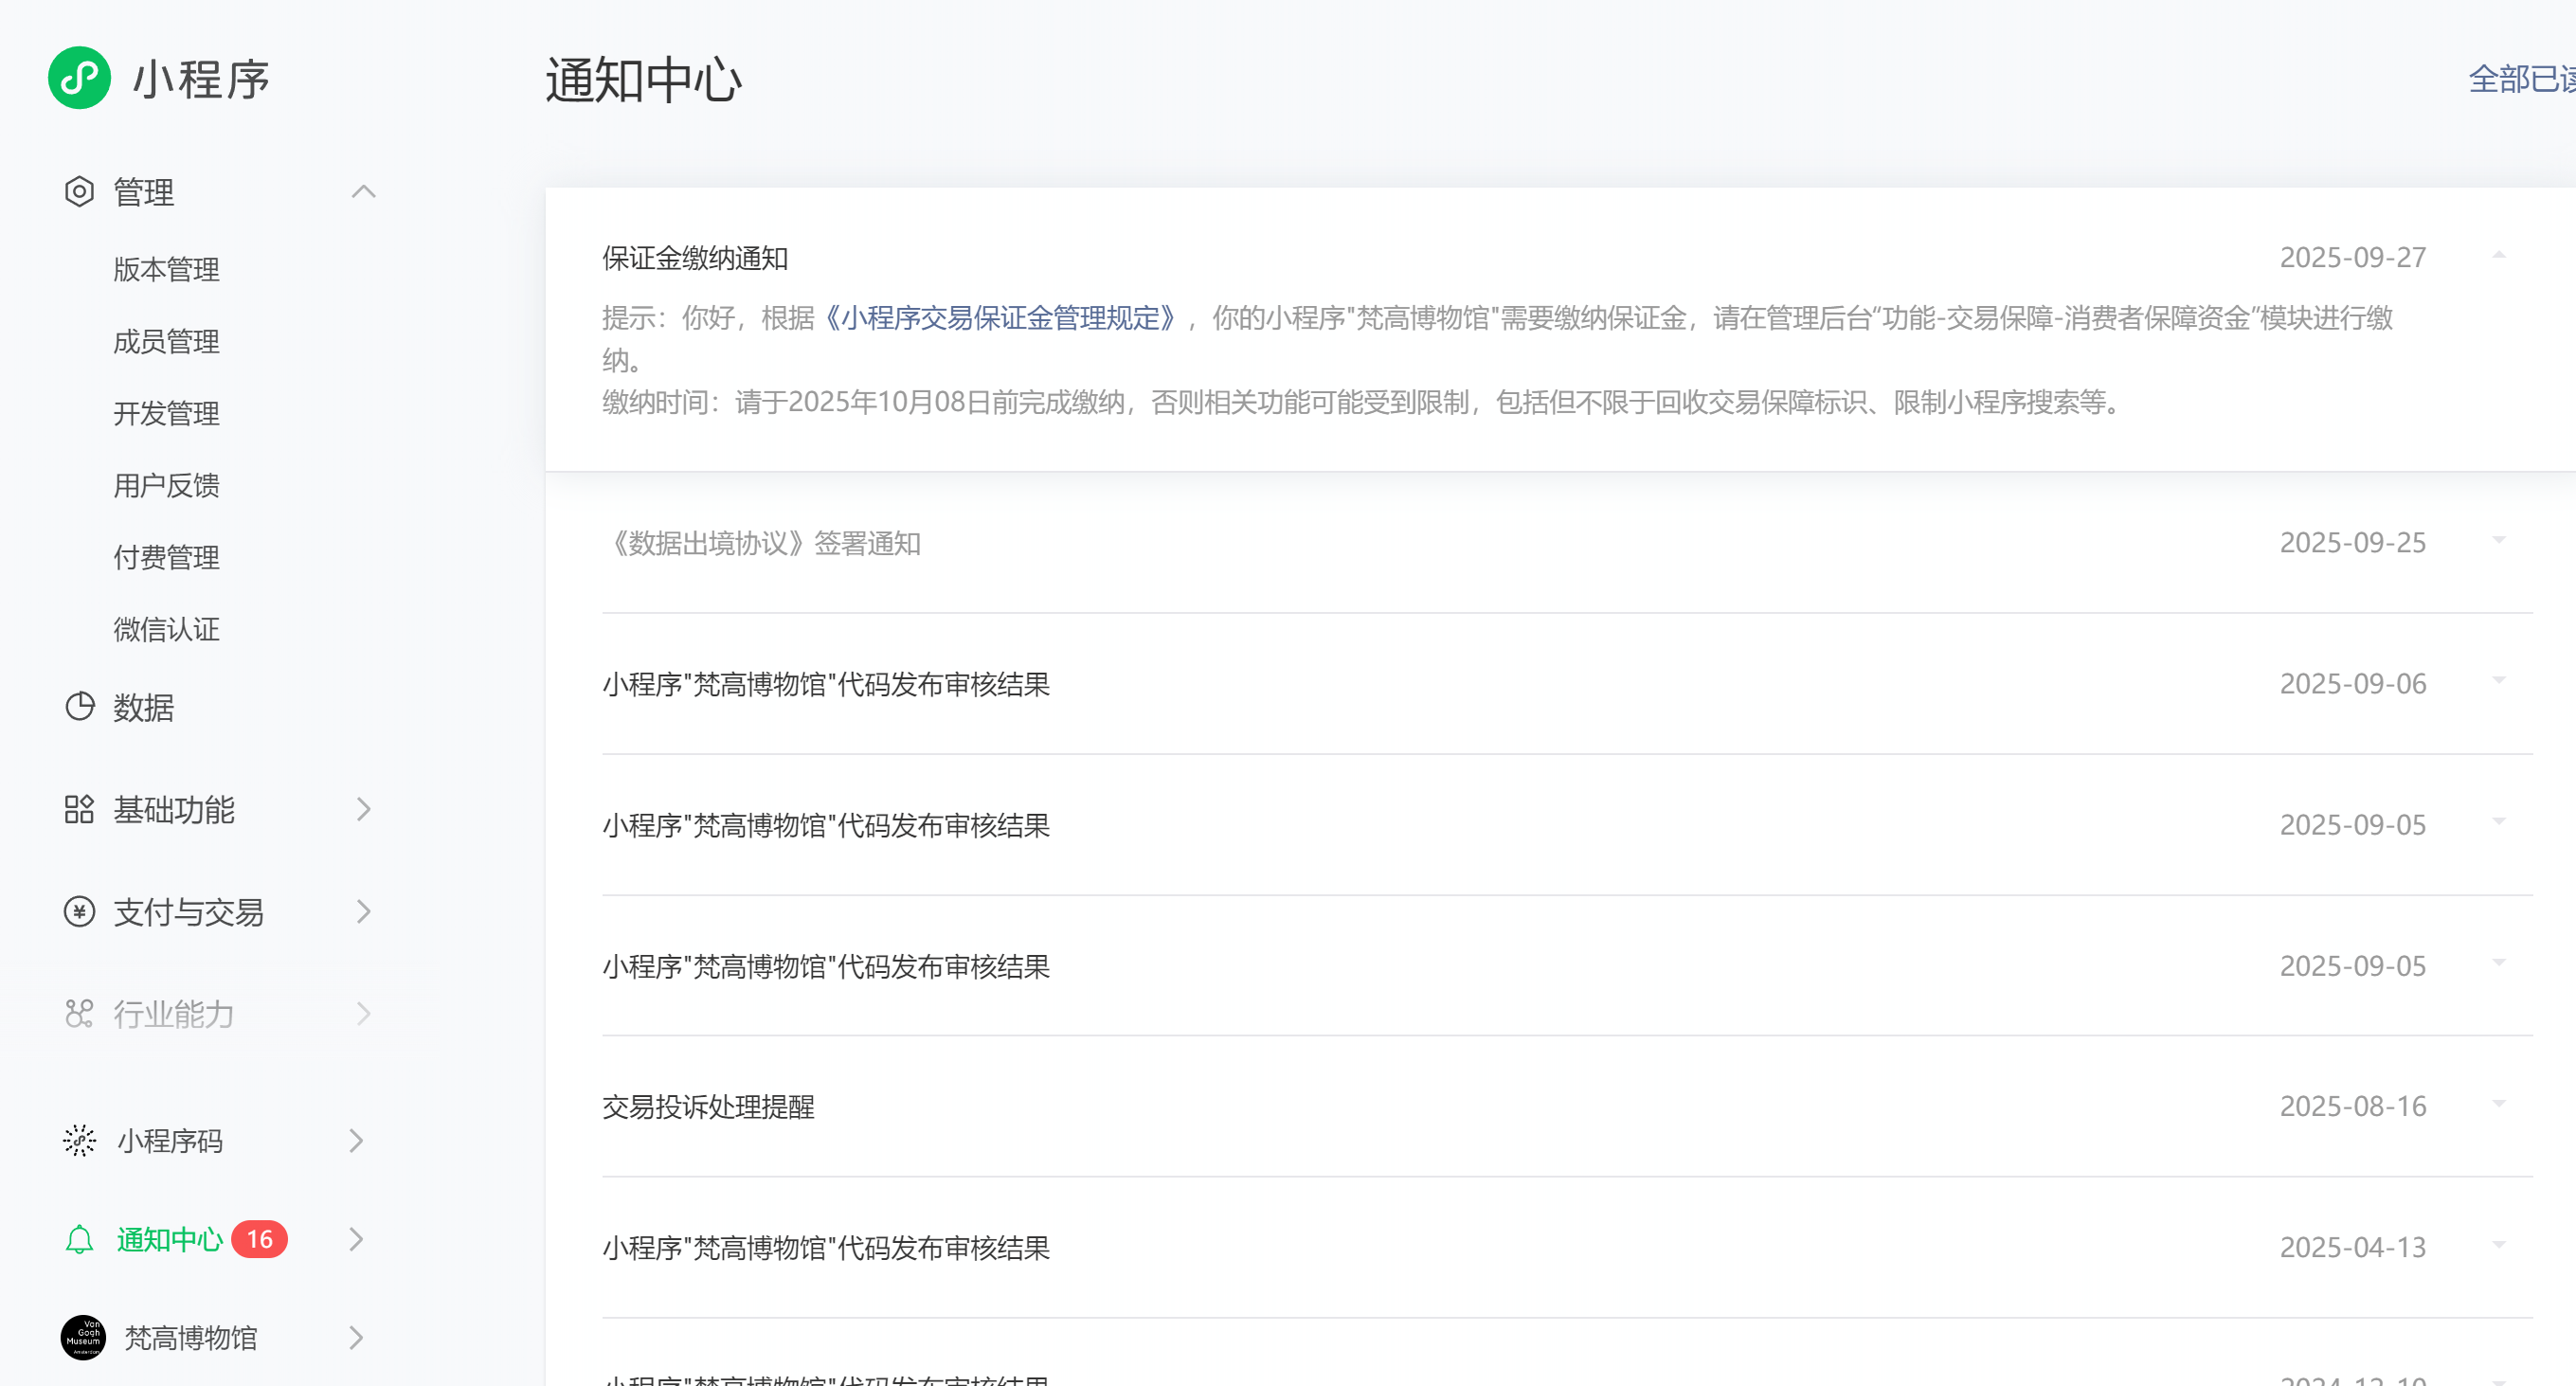Collapse the 保证金缴纳通知 notification
The height and width of the screenshot is (1386, 2576).
(2498, 256)
